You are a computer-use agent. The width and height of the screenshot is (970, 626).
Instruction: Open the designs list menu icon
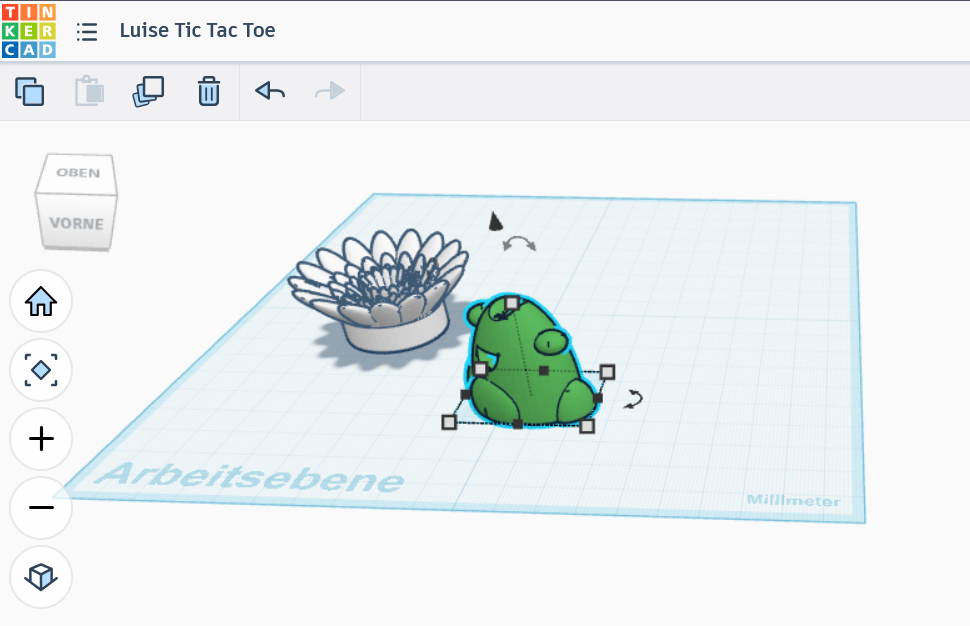click(x=87, y=32)
